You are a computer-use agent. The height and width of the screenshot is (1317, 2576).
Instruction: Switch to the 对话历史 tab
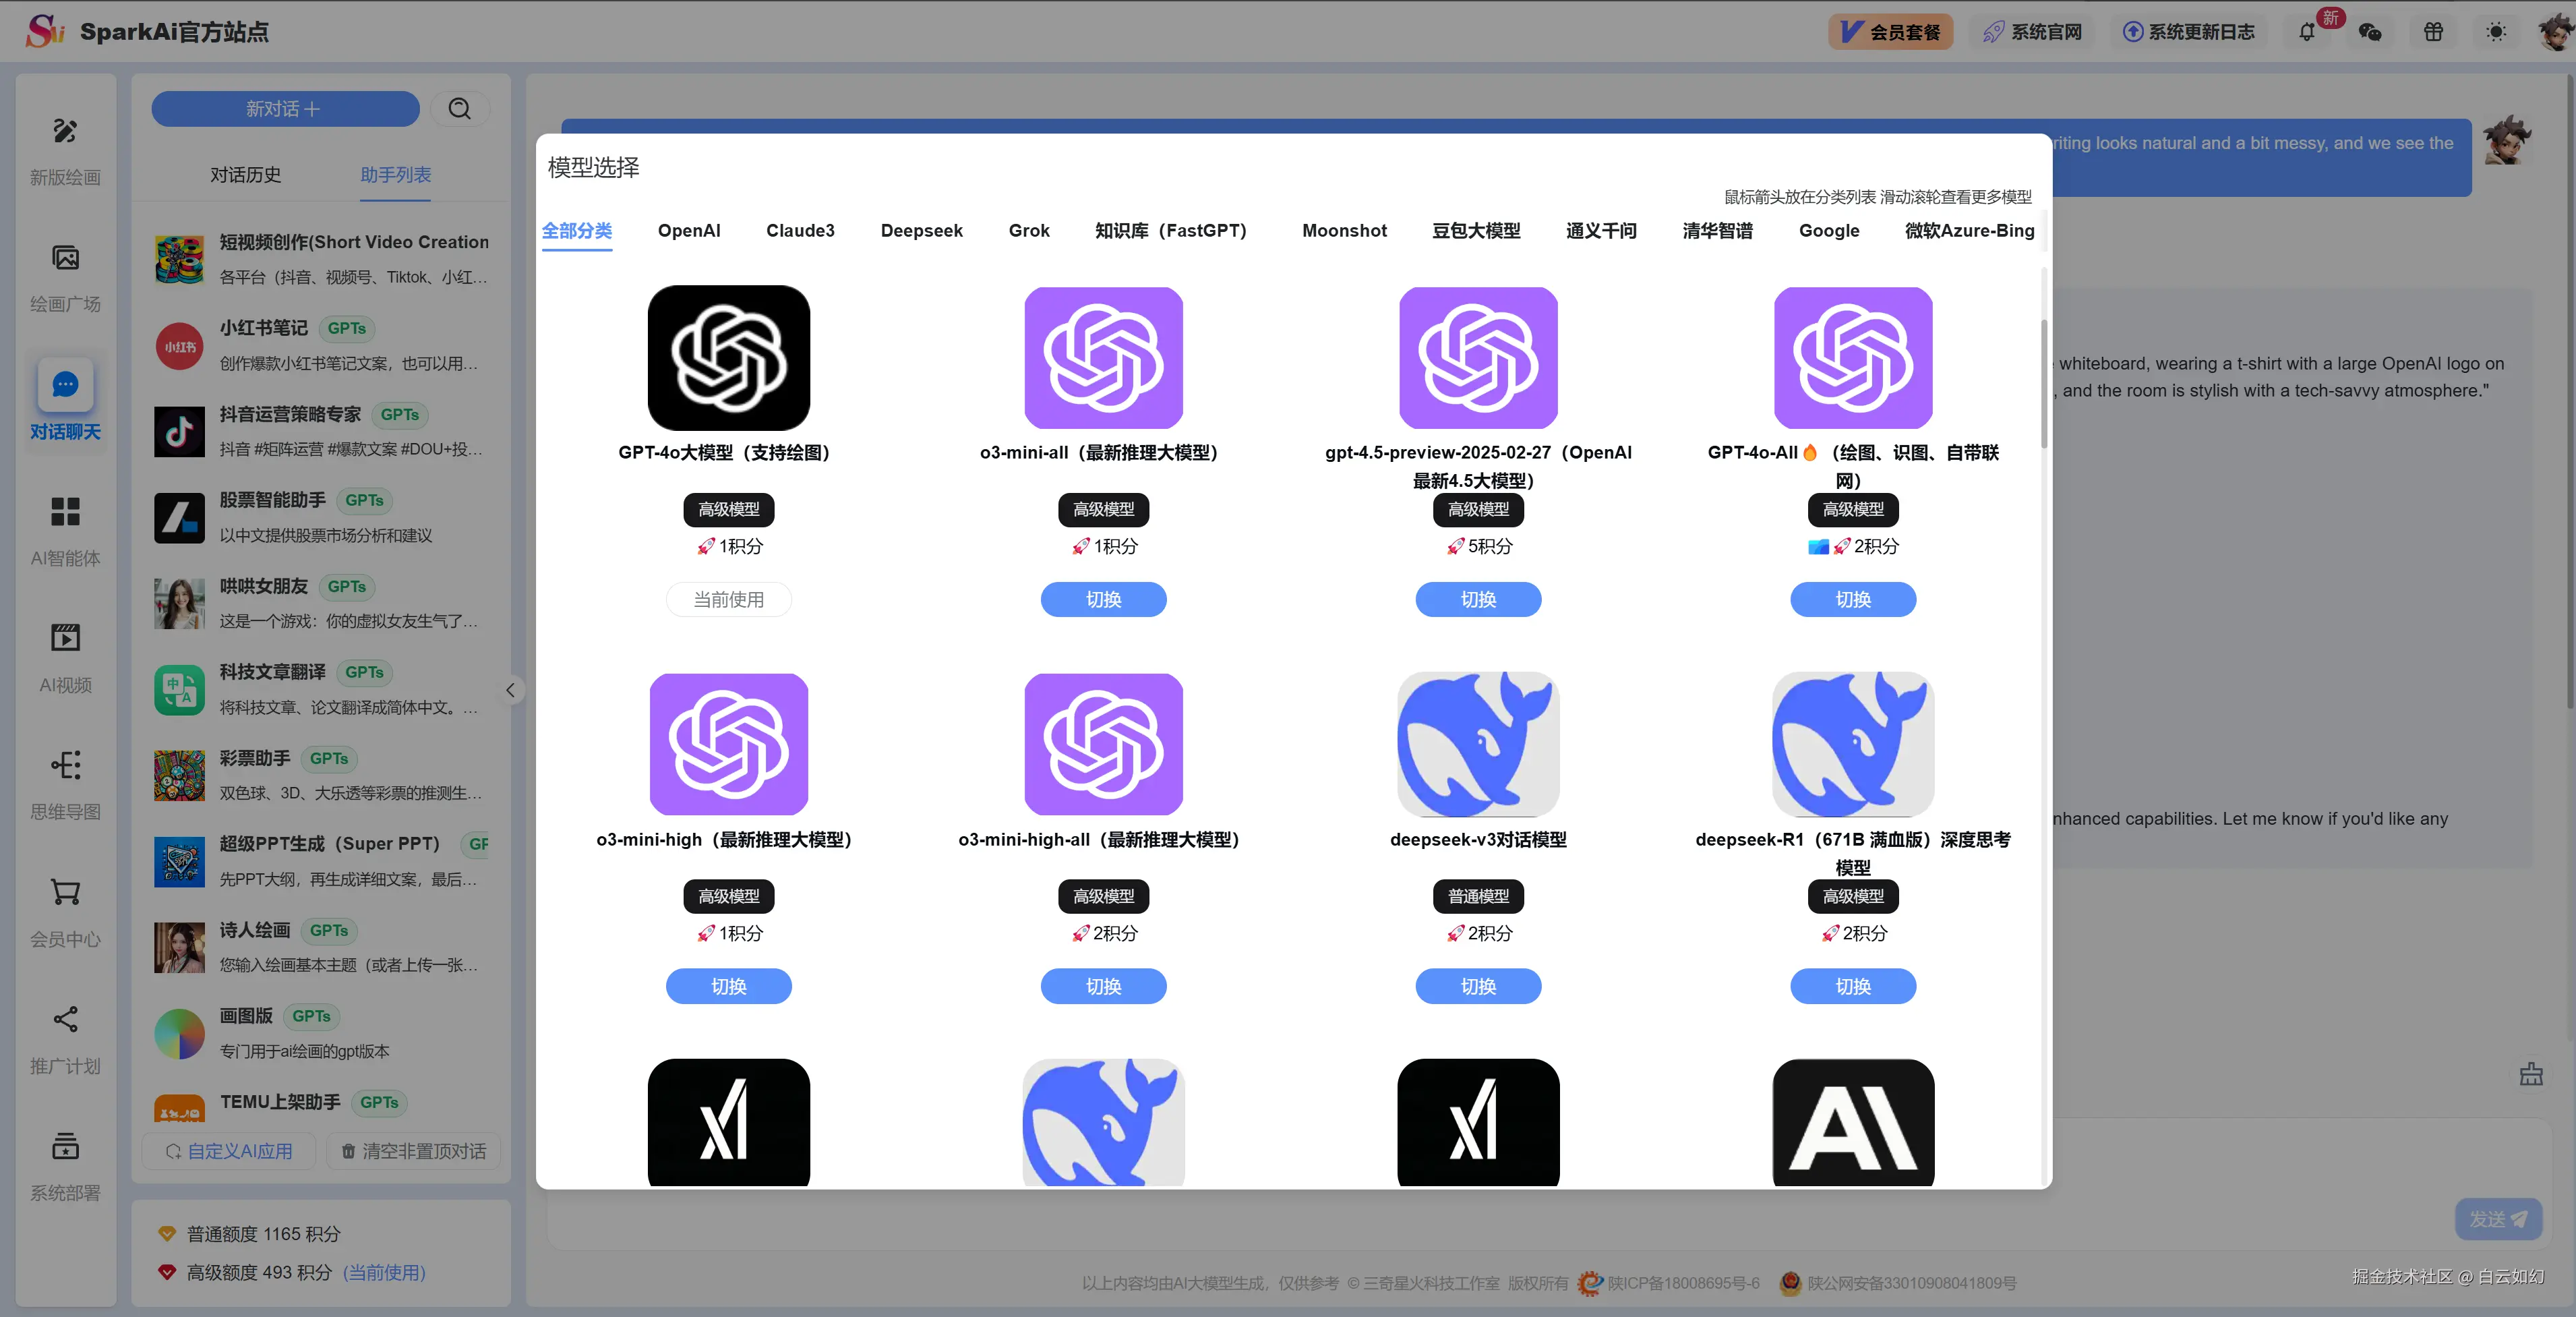pyautogui.click(x=245, y=175)
